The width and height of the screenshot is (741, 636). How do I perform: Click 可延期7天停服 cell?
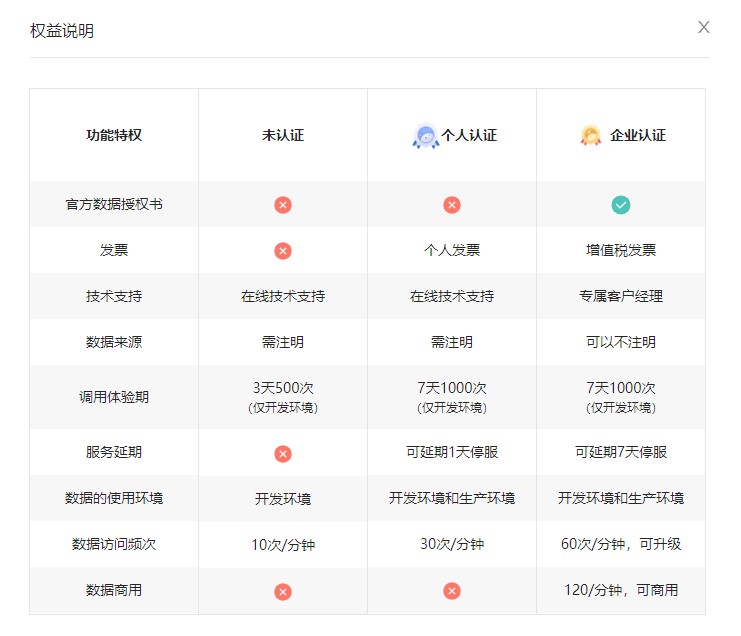pyautogui.click(x=621, y=452)
